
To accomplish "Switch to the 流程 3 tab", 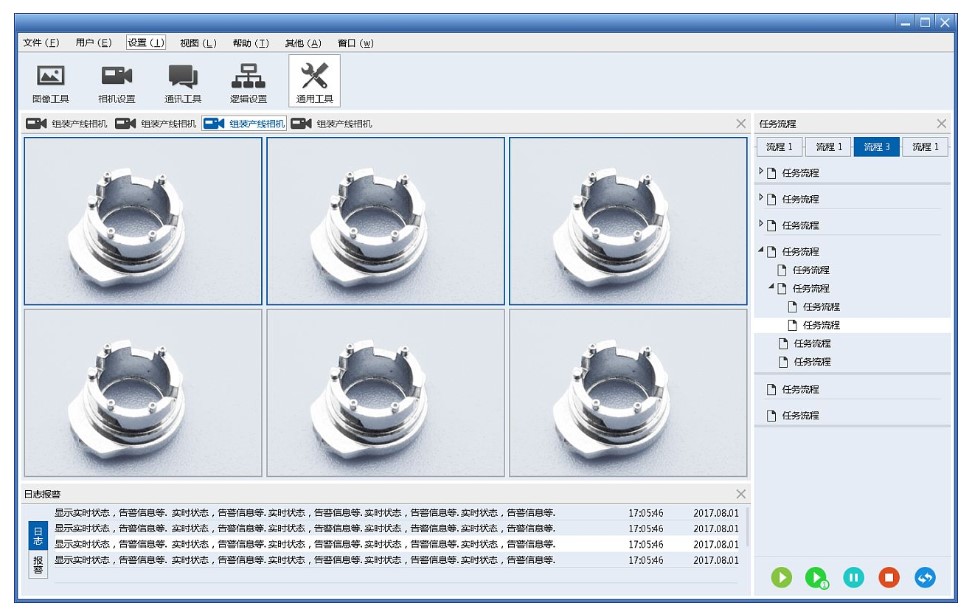I will click(876, 147).
